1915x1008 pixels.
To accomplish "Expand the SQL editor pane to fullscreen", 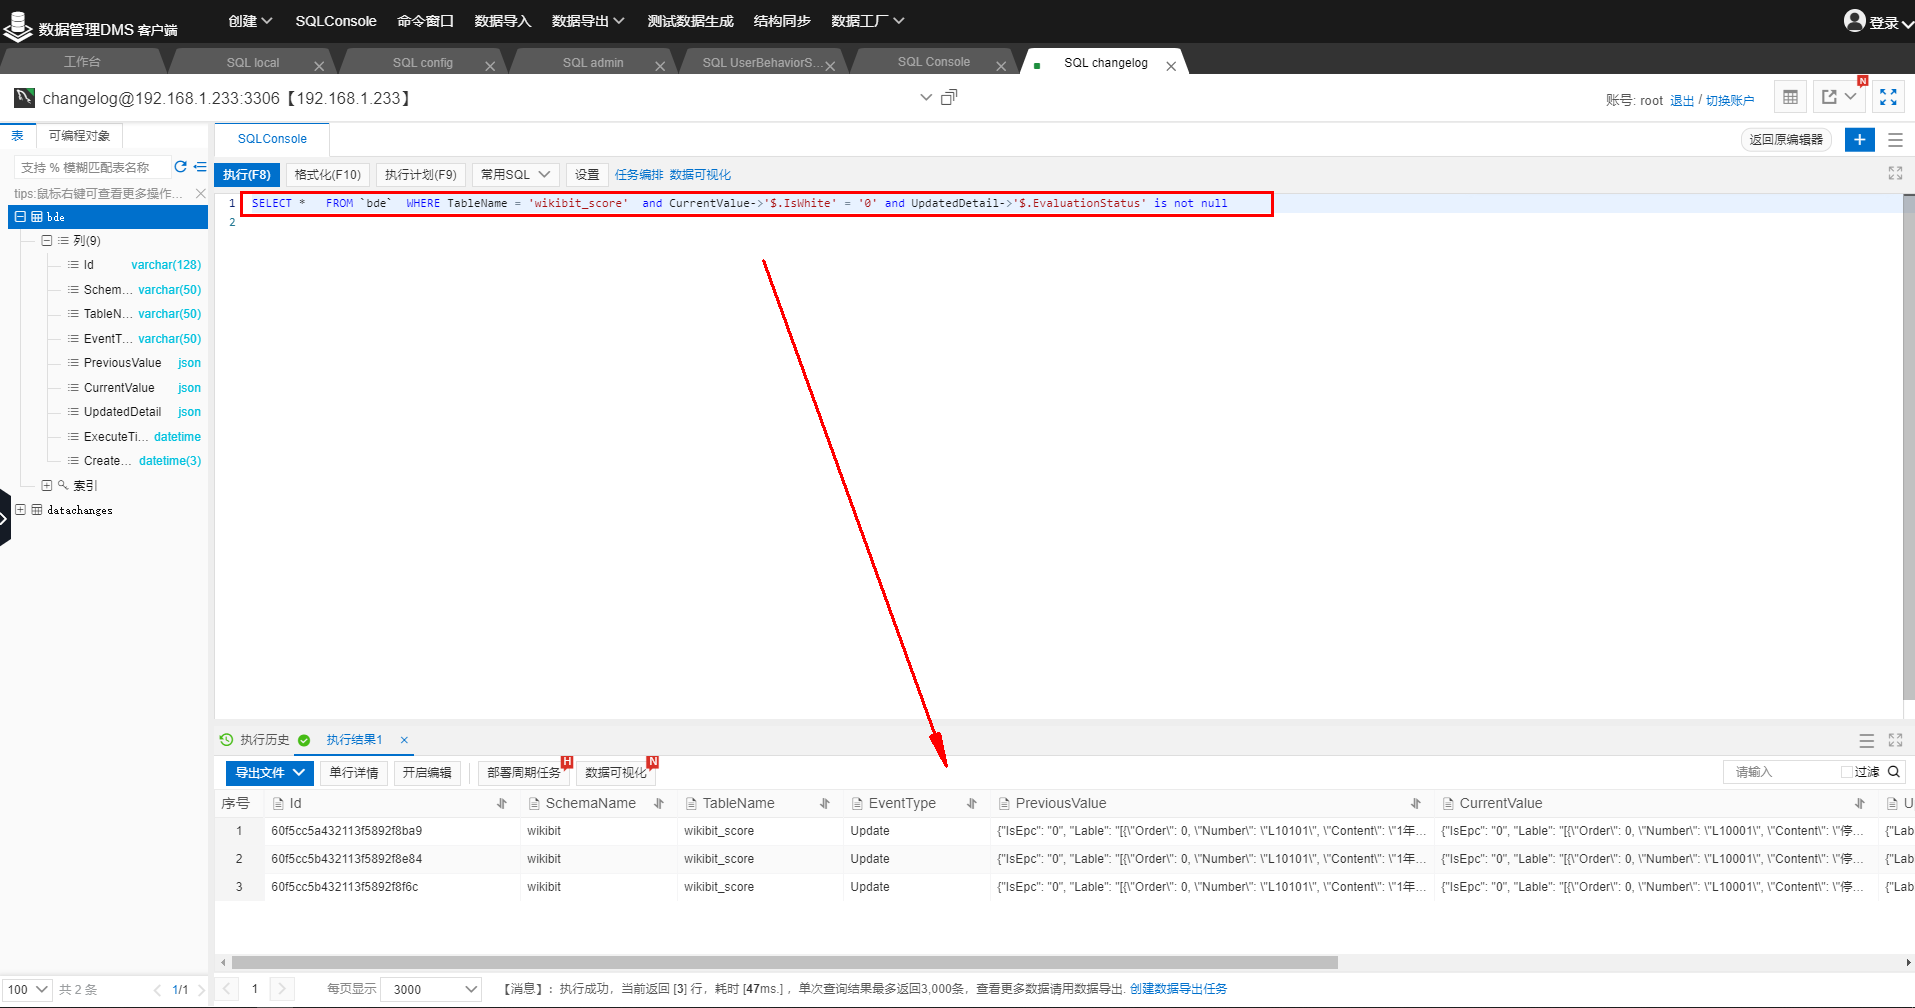I will [x=1895, y=173].
